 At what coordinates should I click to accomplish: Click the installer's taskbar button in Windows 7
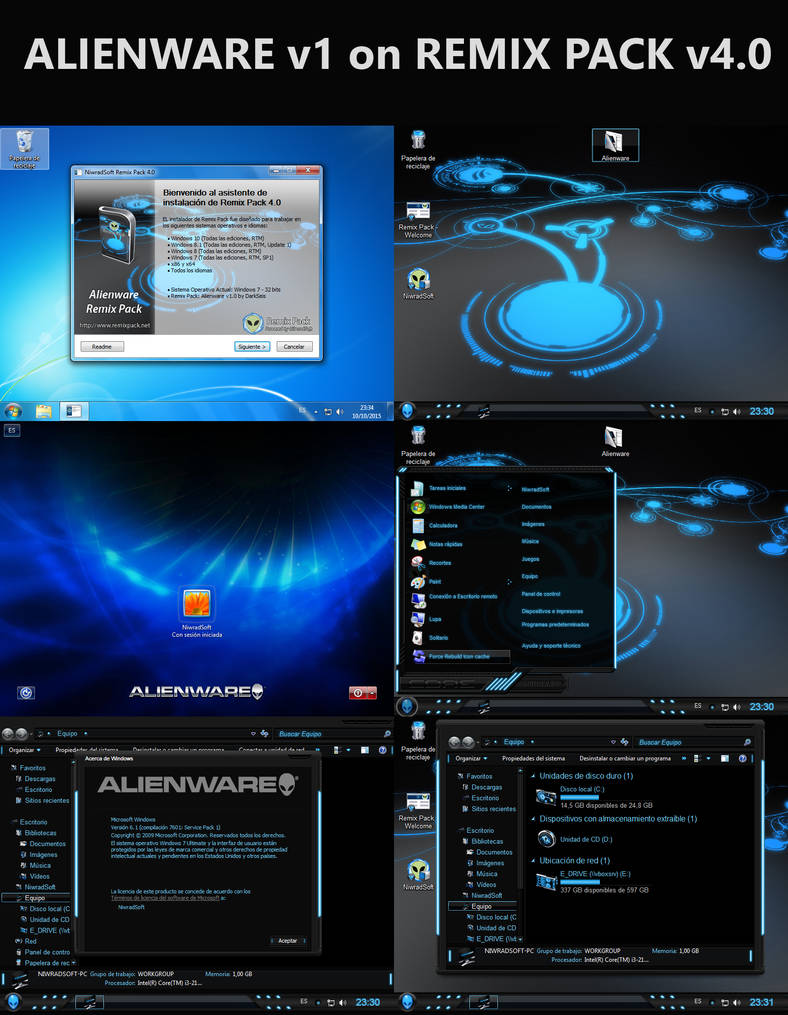[x=73, y=411]
